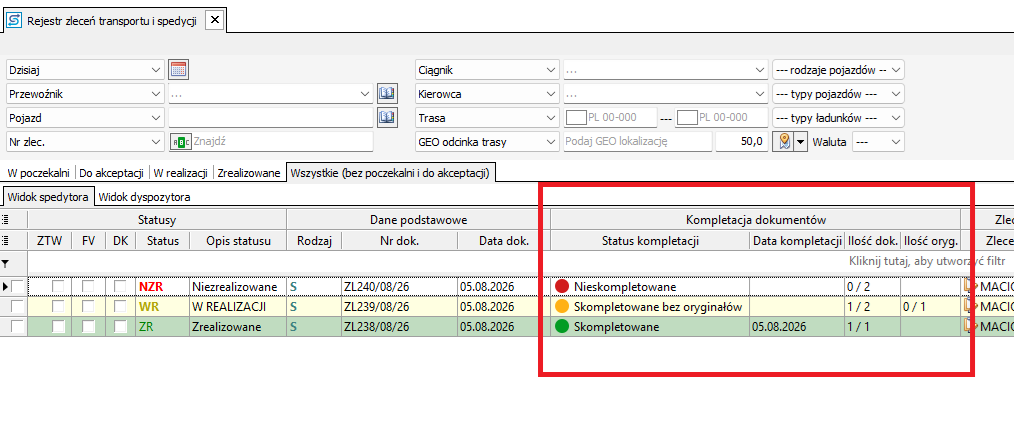Open column chooser icon beside ZTW header

[6, 241]
